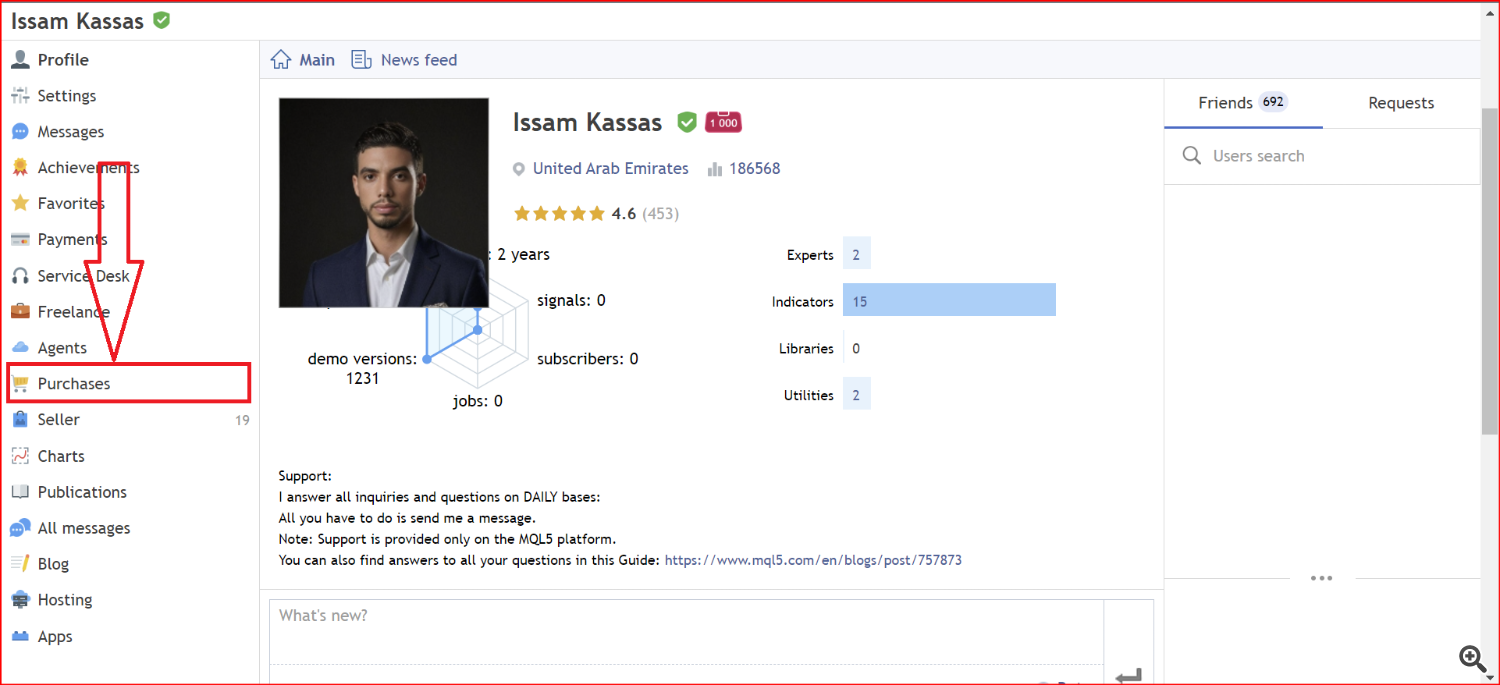The width and height of the screenshot is (1500, 685).
Task: Click the United Arab Emirates location link
Action: click(610, 169)
